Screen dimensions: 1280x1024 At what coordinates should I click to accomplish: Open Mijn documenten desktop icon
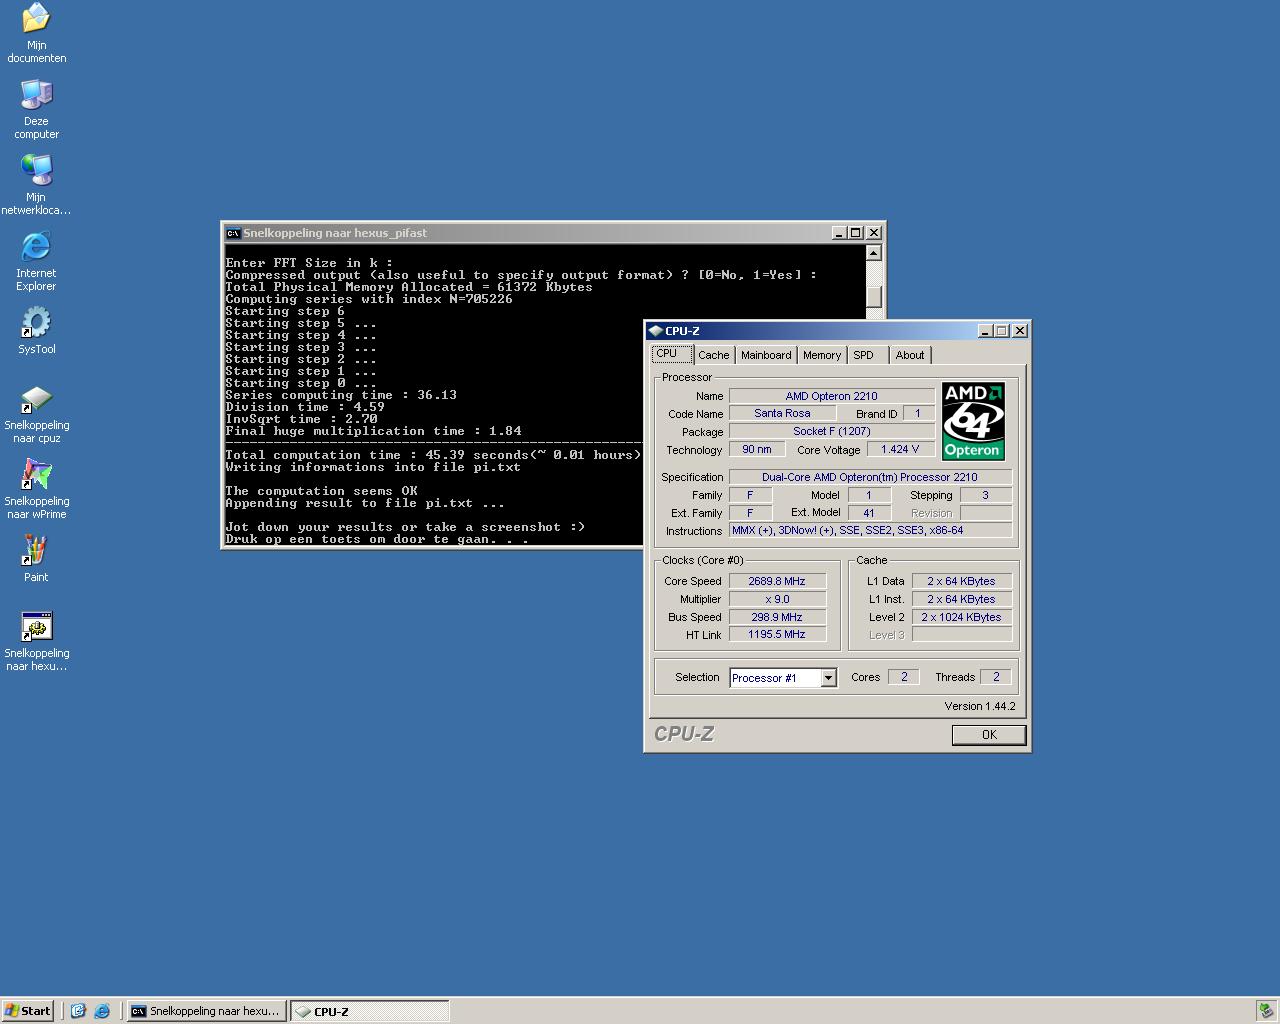(36, 32)
